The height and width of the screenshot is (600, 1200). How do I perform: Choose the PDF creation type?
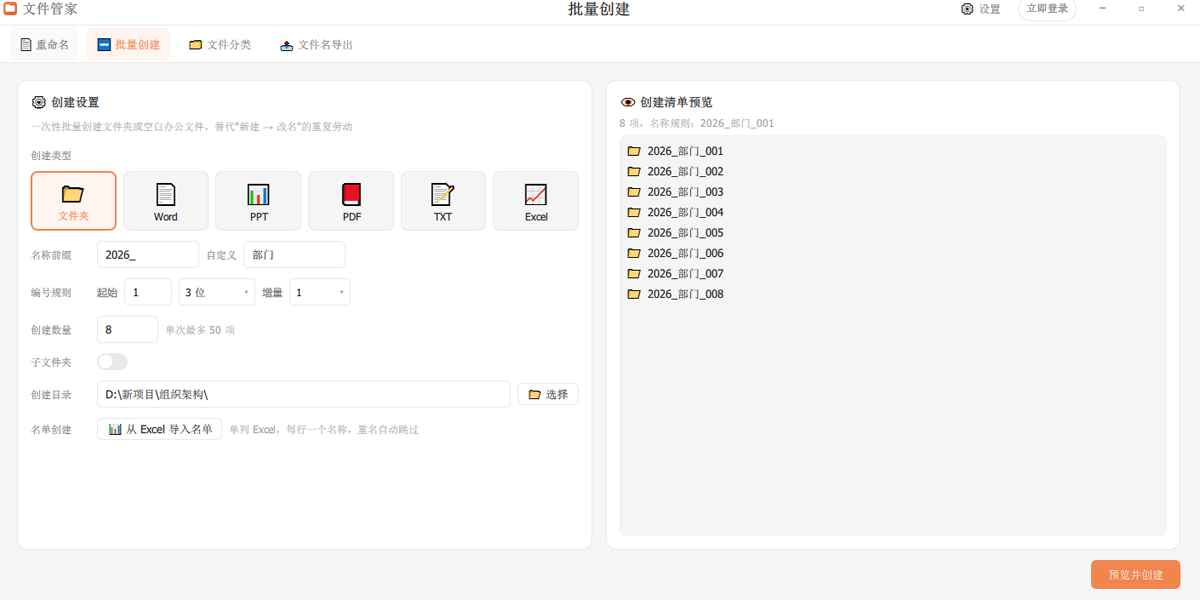(x=351, y=201)
